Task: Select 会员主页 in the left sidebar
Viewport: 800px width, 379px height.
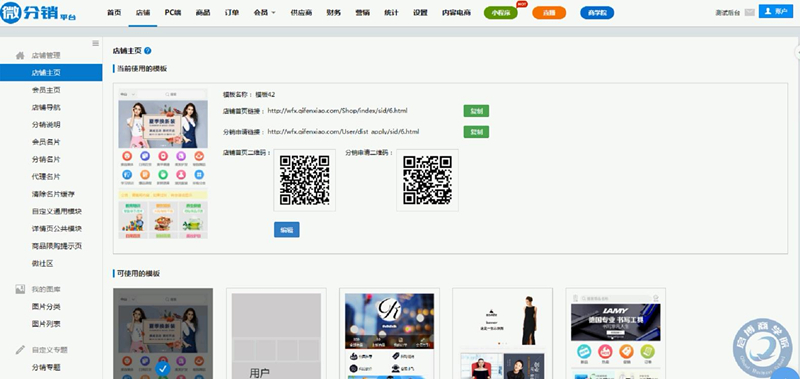Action: [46, 90]
